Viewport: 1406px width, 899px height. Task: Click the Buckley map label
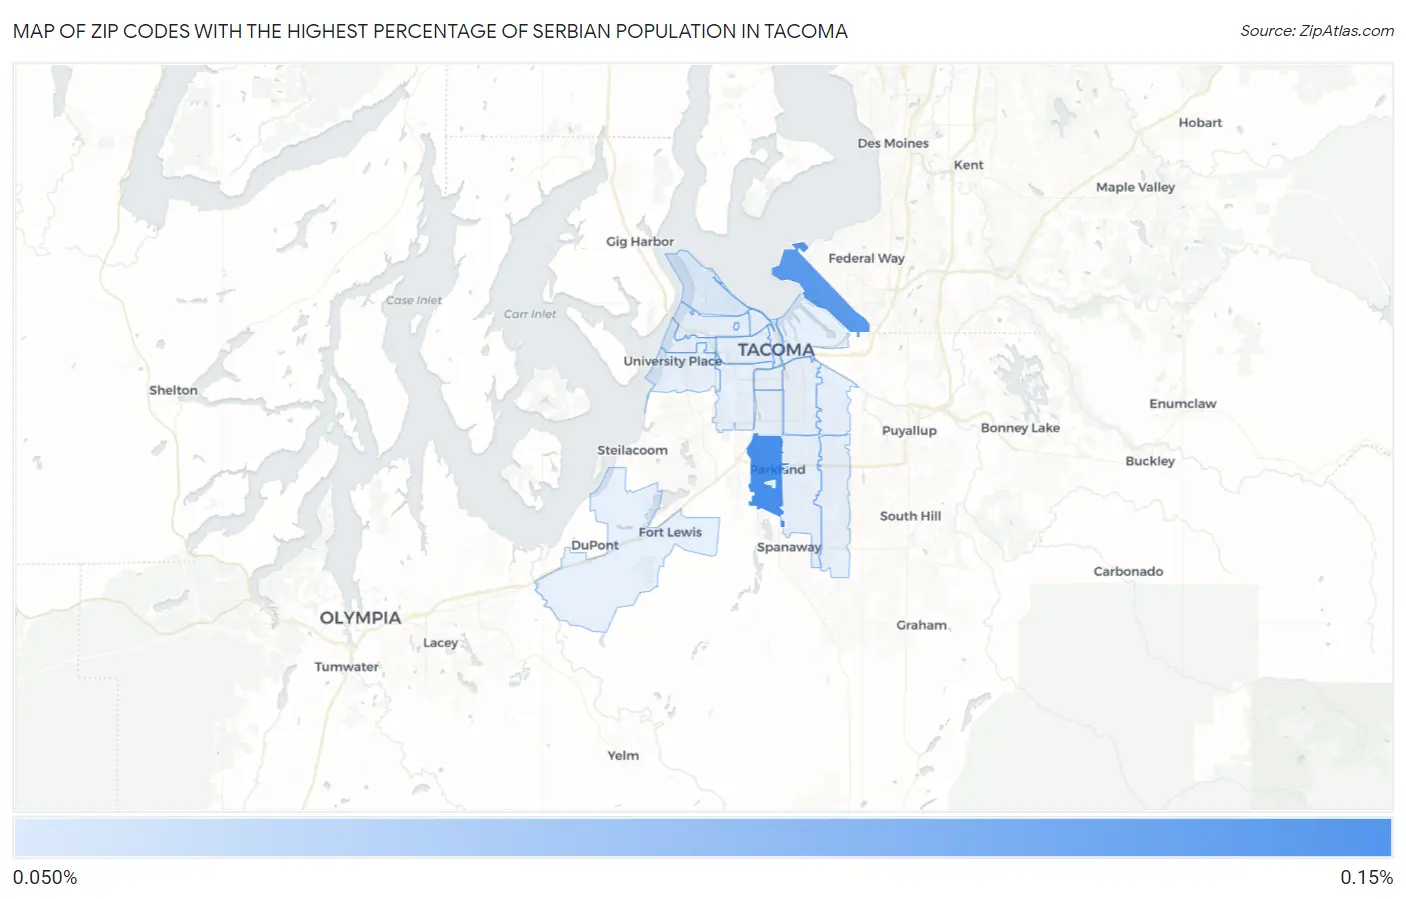coord(1150,461)
